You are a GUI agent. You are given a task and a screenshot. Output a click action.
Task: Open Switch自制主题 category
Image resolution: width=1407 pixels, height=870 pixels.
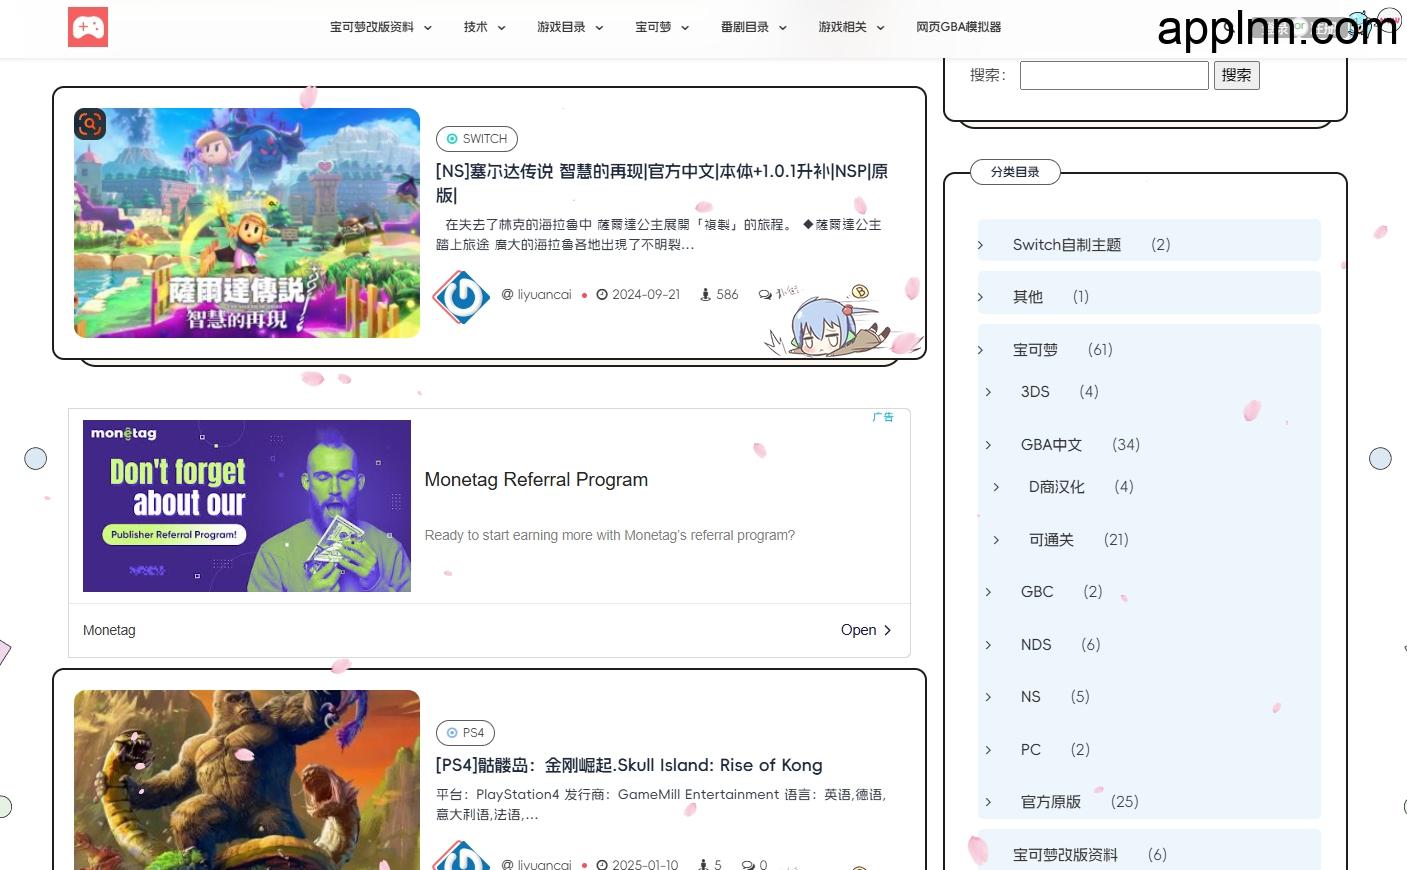[1067, 245]
